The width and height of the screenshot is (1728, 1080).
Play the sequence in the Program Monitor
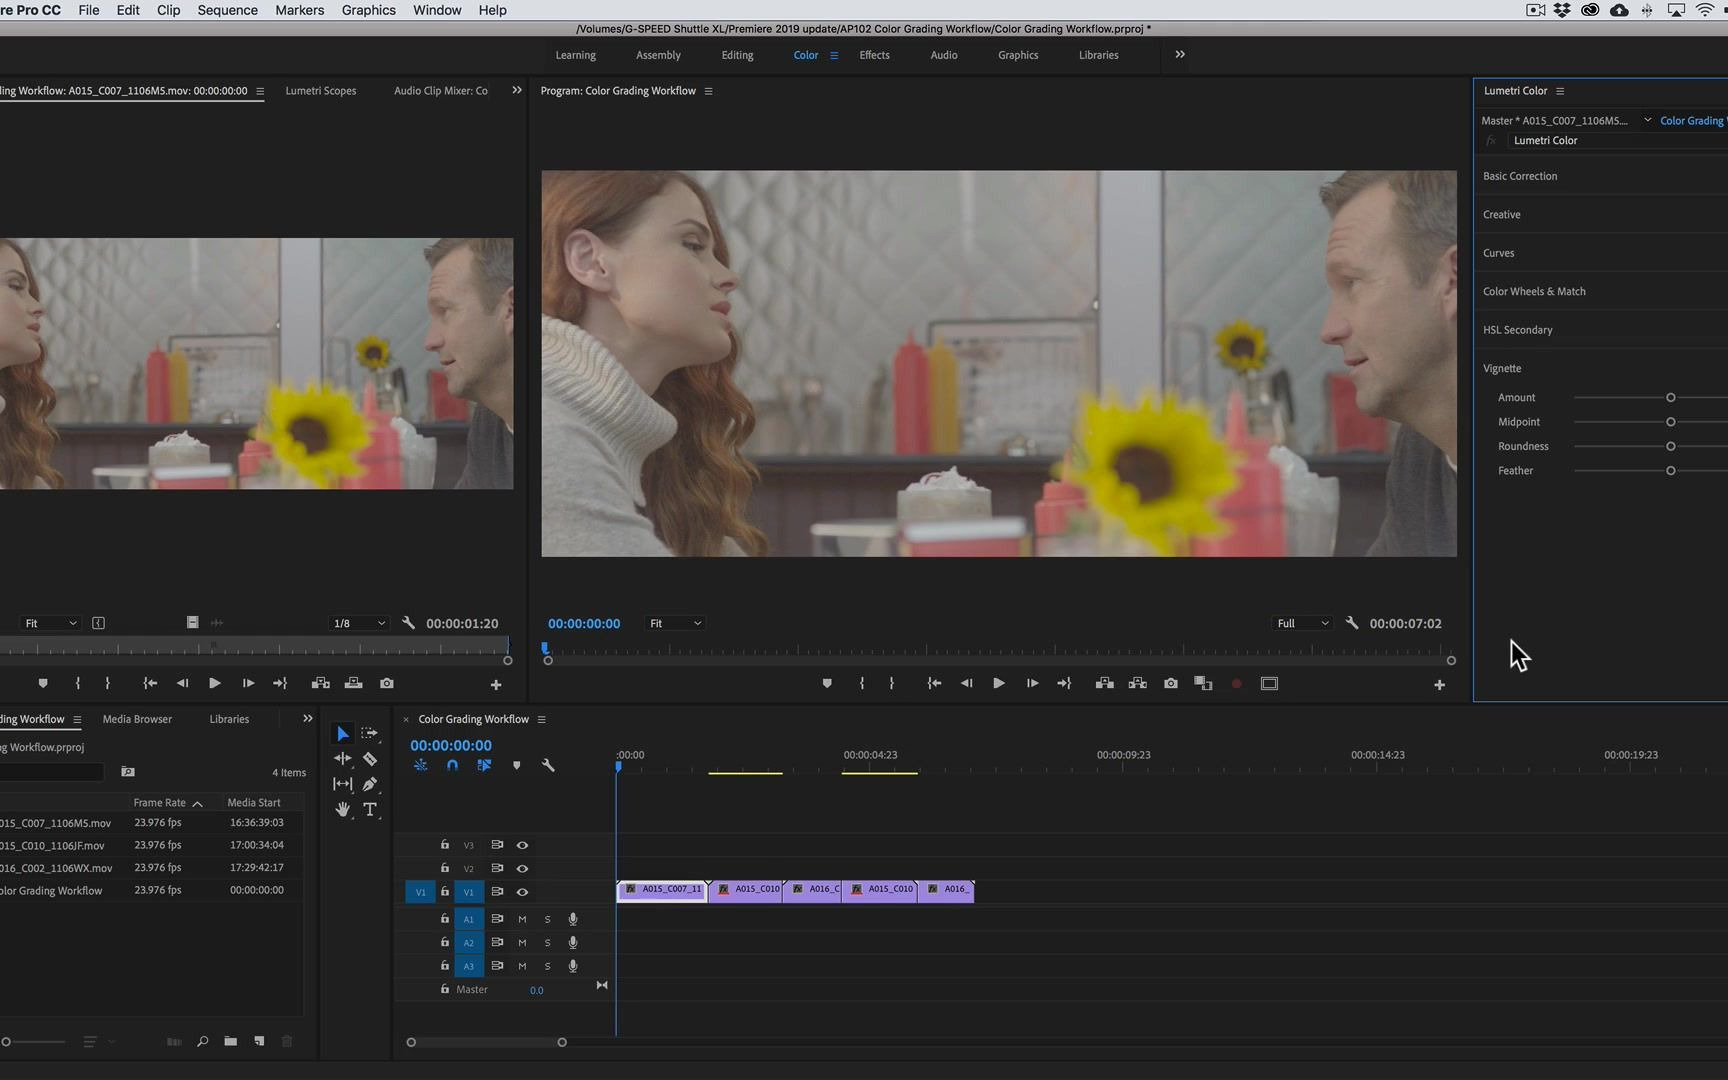(998, 683)
